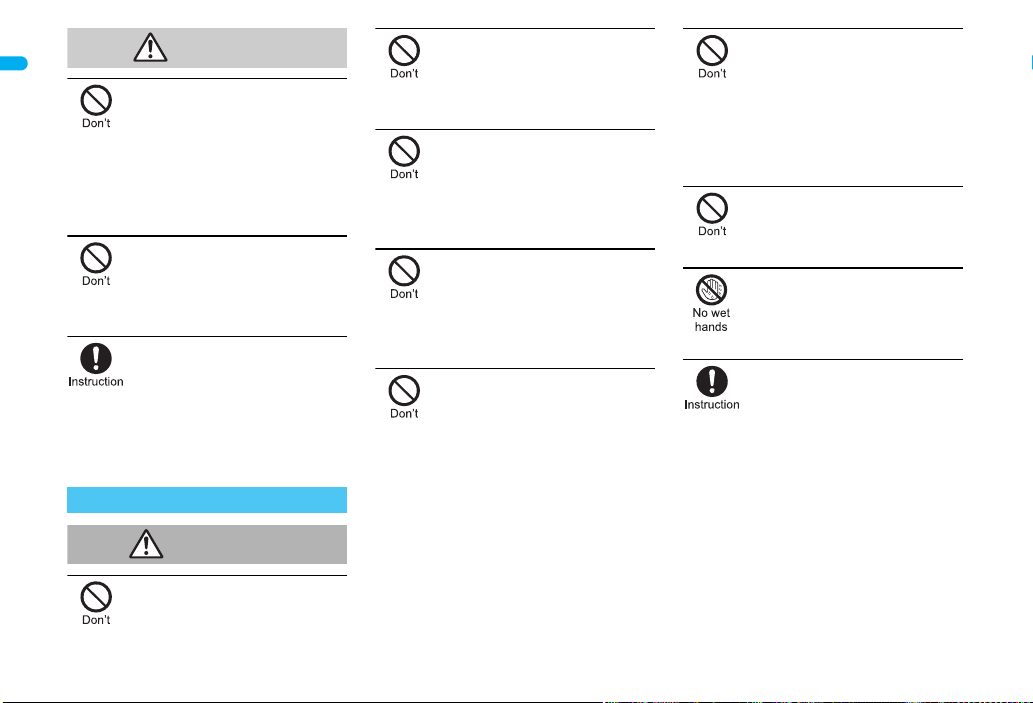
Task: Click Don't icon directly under top warning banner
Action: (96, 101)
